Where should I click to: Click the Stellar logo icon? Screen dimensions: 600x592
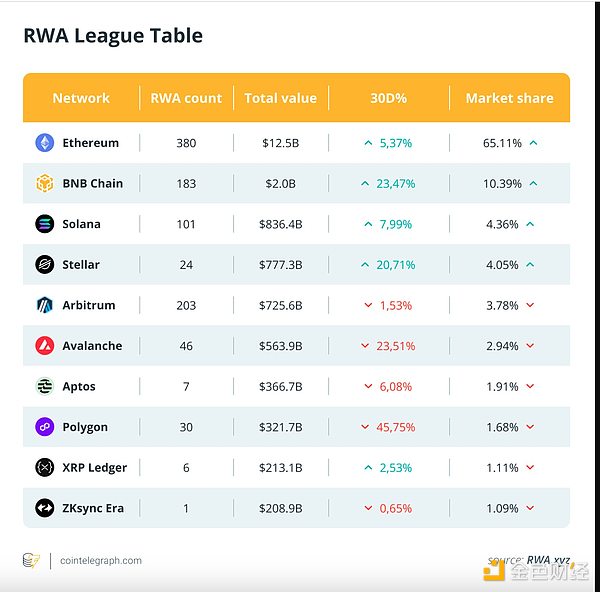click(44, 265)
